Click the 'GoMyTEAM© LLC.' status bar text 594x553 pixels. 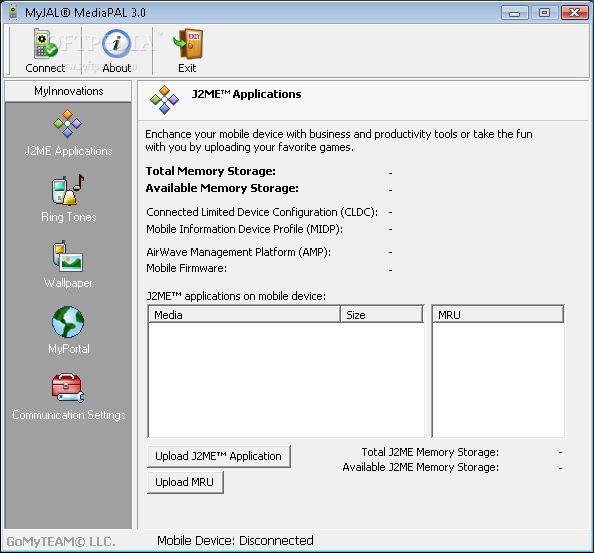click(61, 542)
